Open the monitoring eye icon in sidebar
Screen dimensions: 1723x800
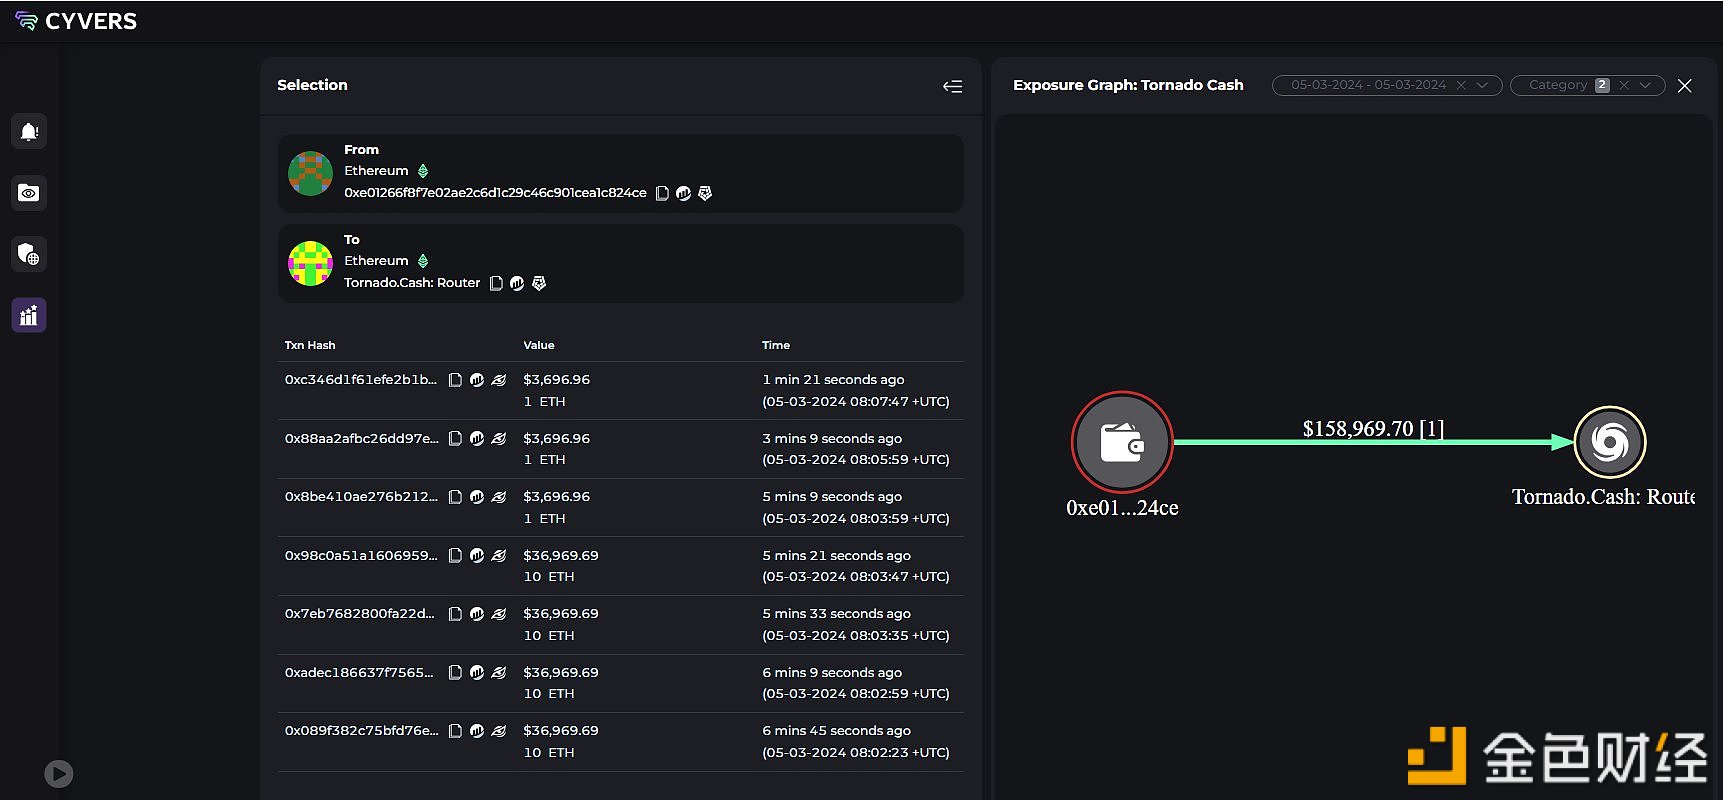point(29,193)
